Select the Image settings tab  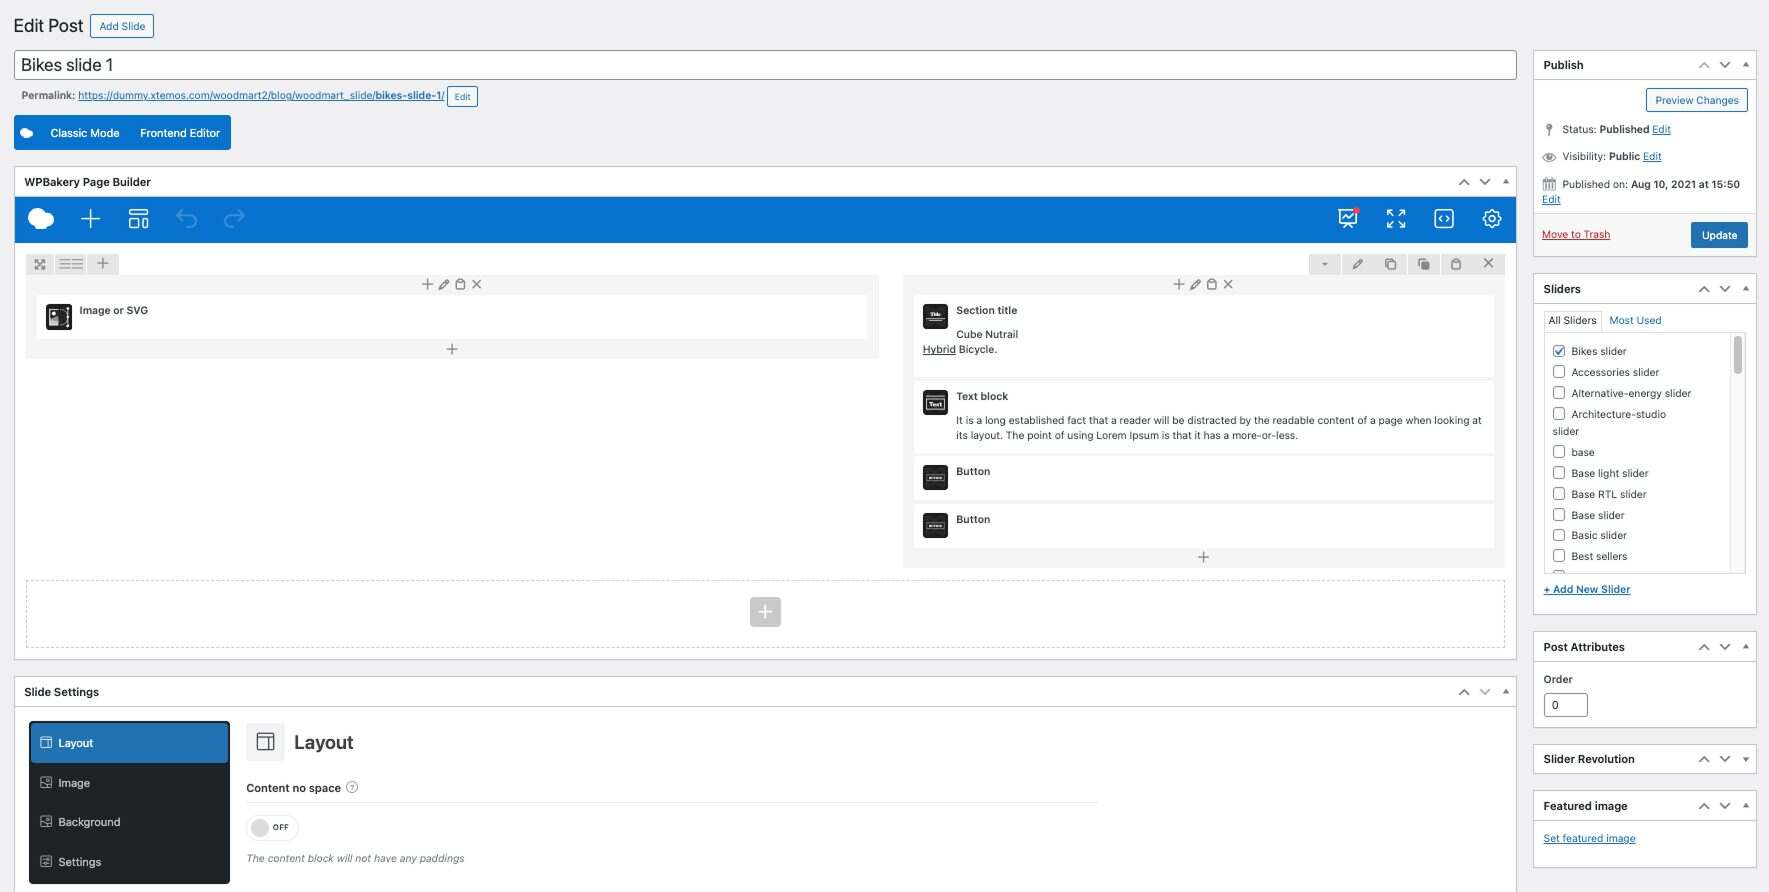click(x=129, y=783)
